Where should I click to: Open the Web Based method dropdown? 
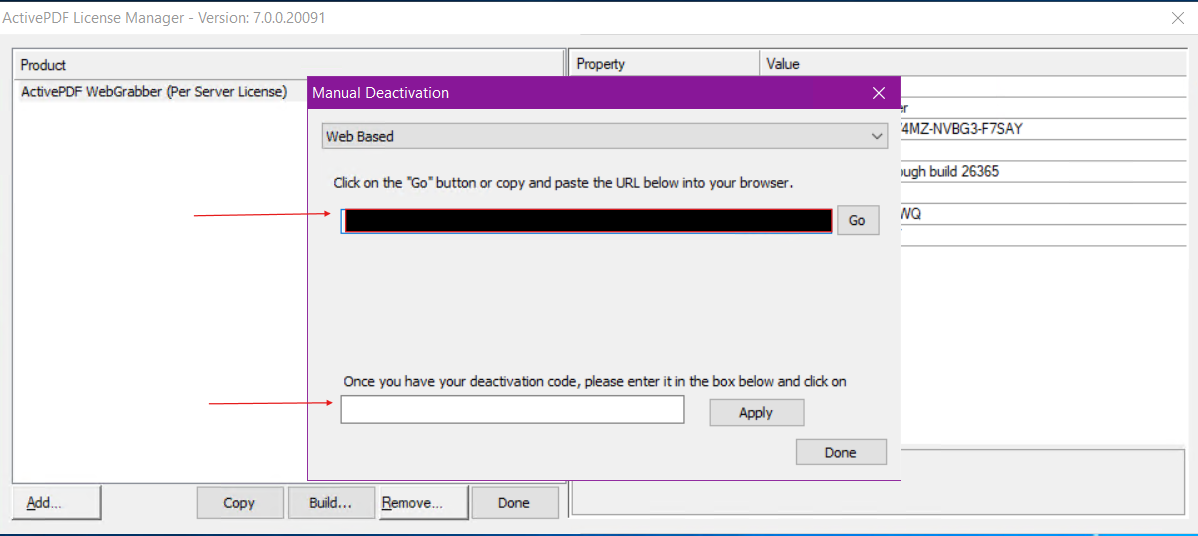(x=604, y=137)
